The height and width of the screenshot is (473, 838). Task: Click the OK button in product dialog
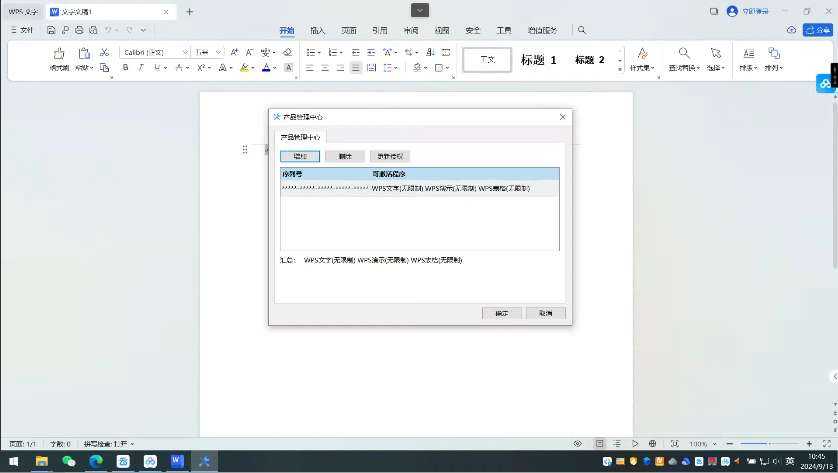coord(501,313)
